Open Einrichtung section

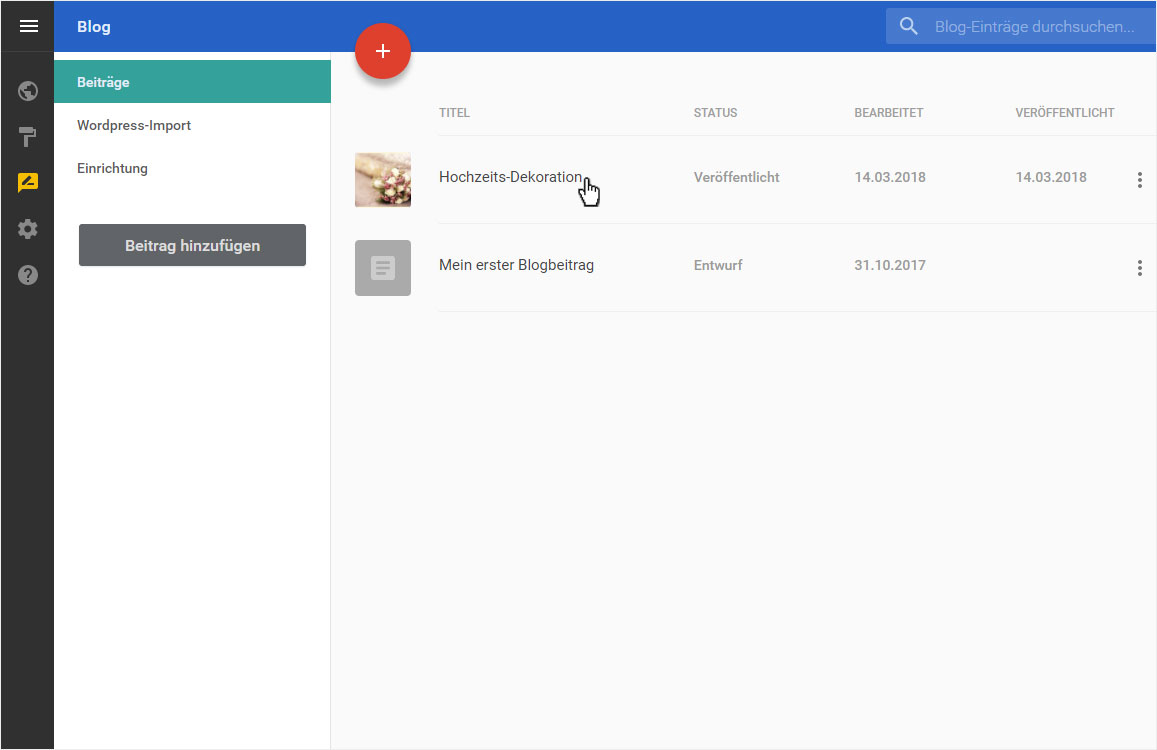click(x=112, y=168)
